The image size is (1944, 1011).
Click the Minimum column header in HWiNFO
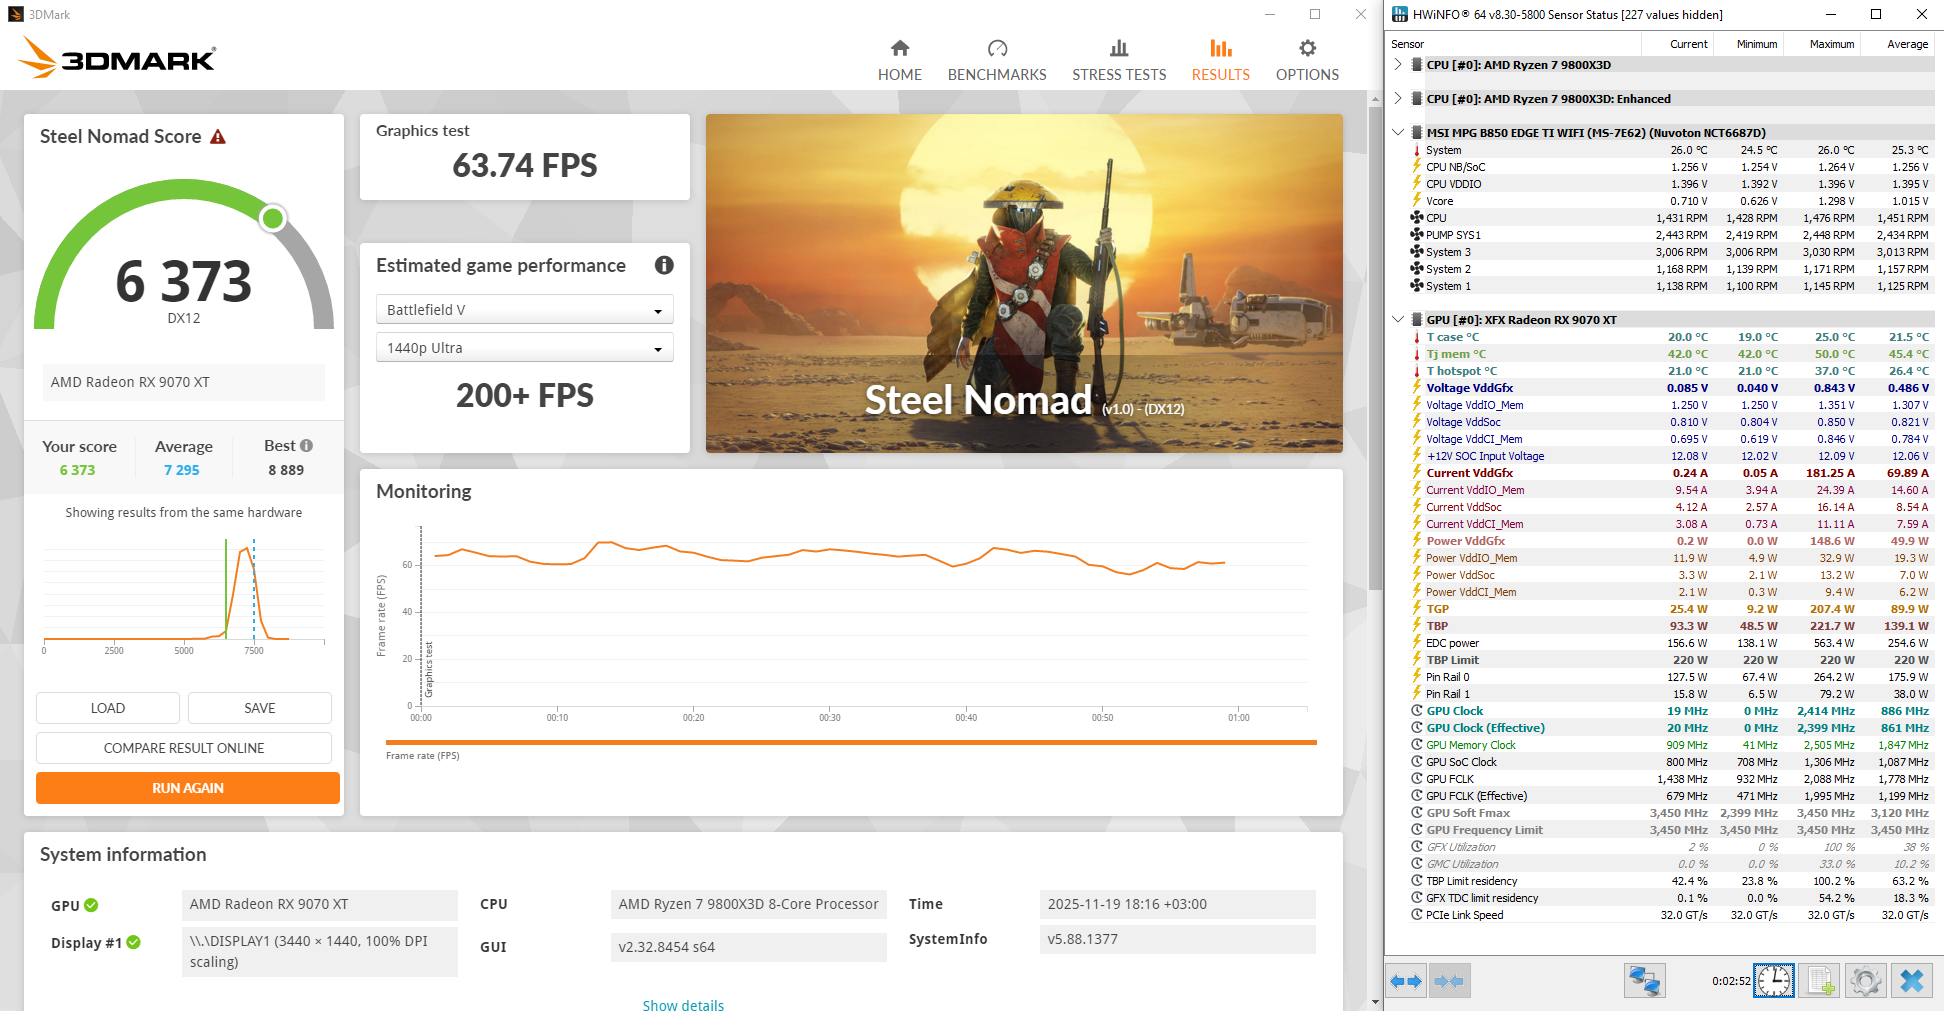point(1750,44)
